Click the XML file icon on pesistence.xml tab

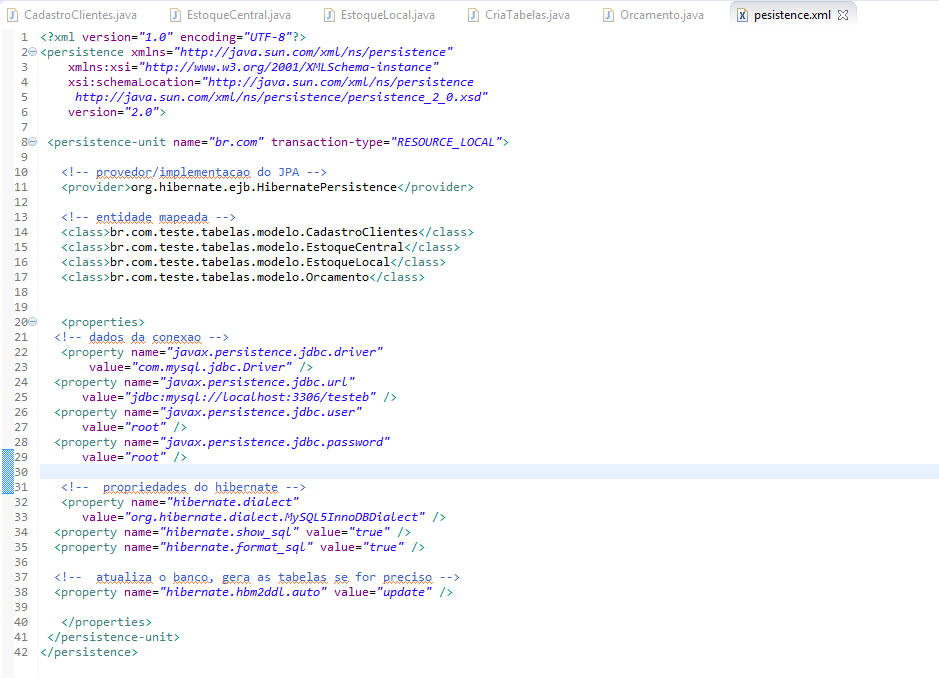(x=742, y=15)
